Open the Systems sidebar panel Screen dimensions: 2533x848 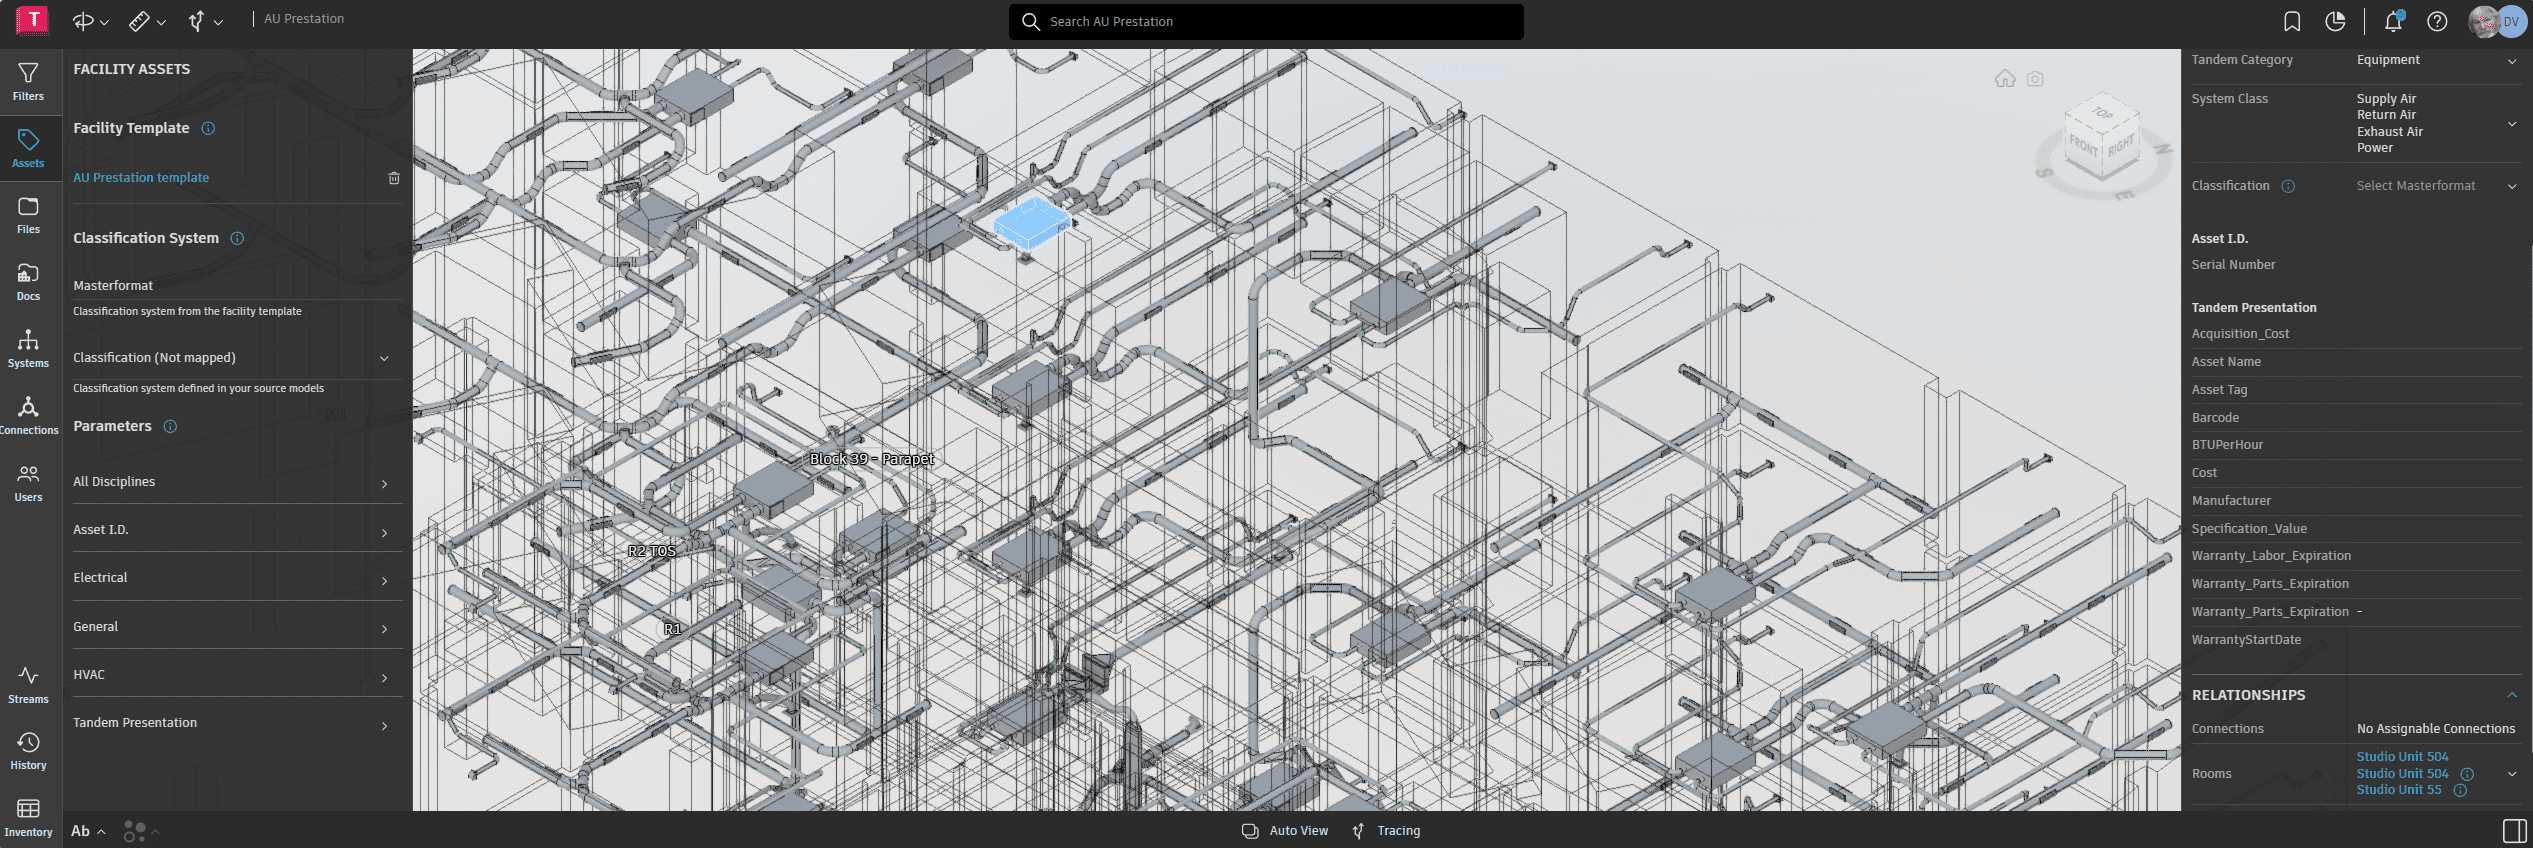click(x=28, y=348)
